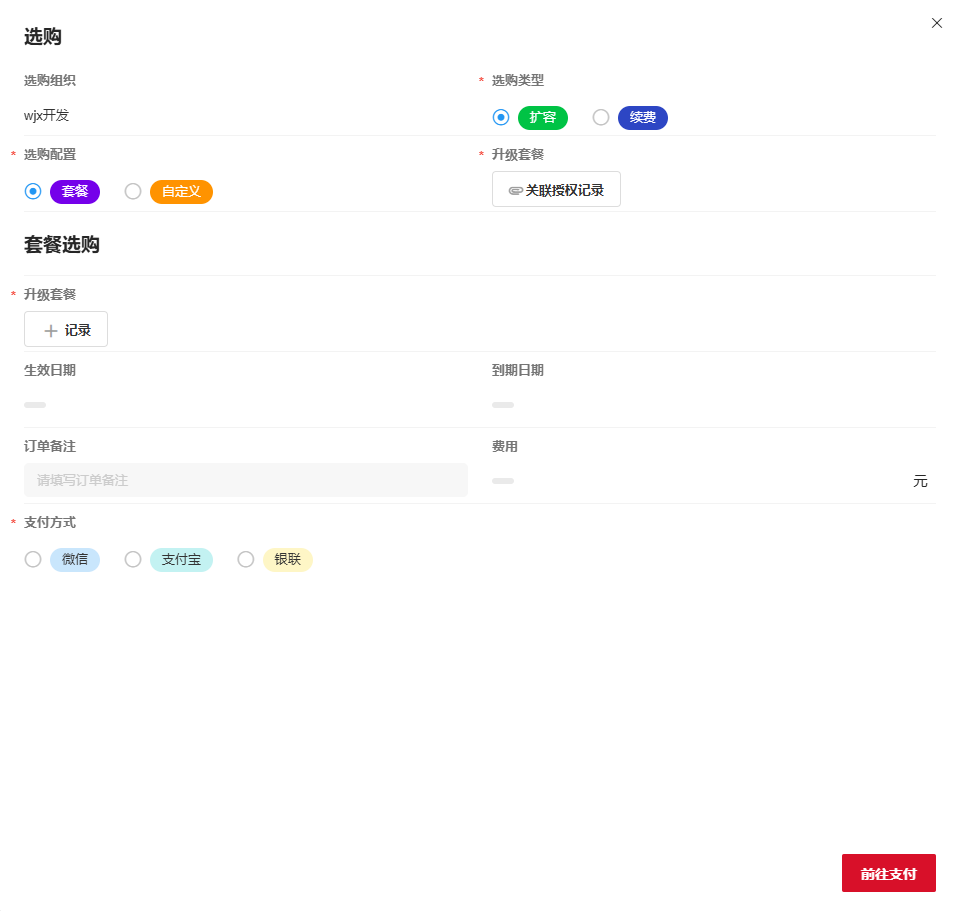Choose the 支付宝 payment radio button
Viewport: 959px width, 911px height.
(x=133, y=560)
